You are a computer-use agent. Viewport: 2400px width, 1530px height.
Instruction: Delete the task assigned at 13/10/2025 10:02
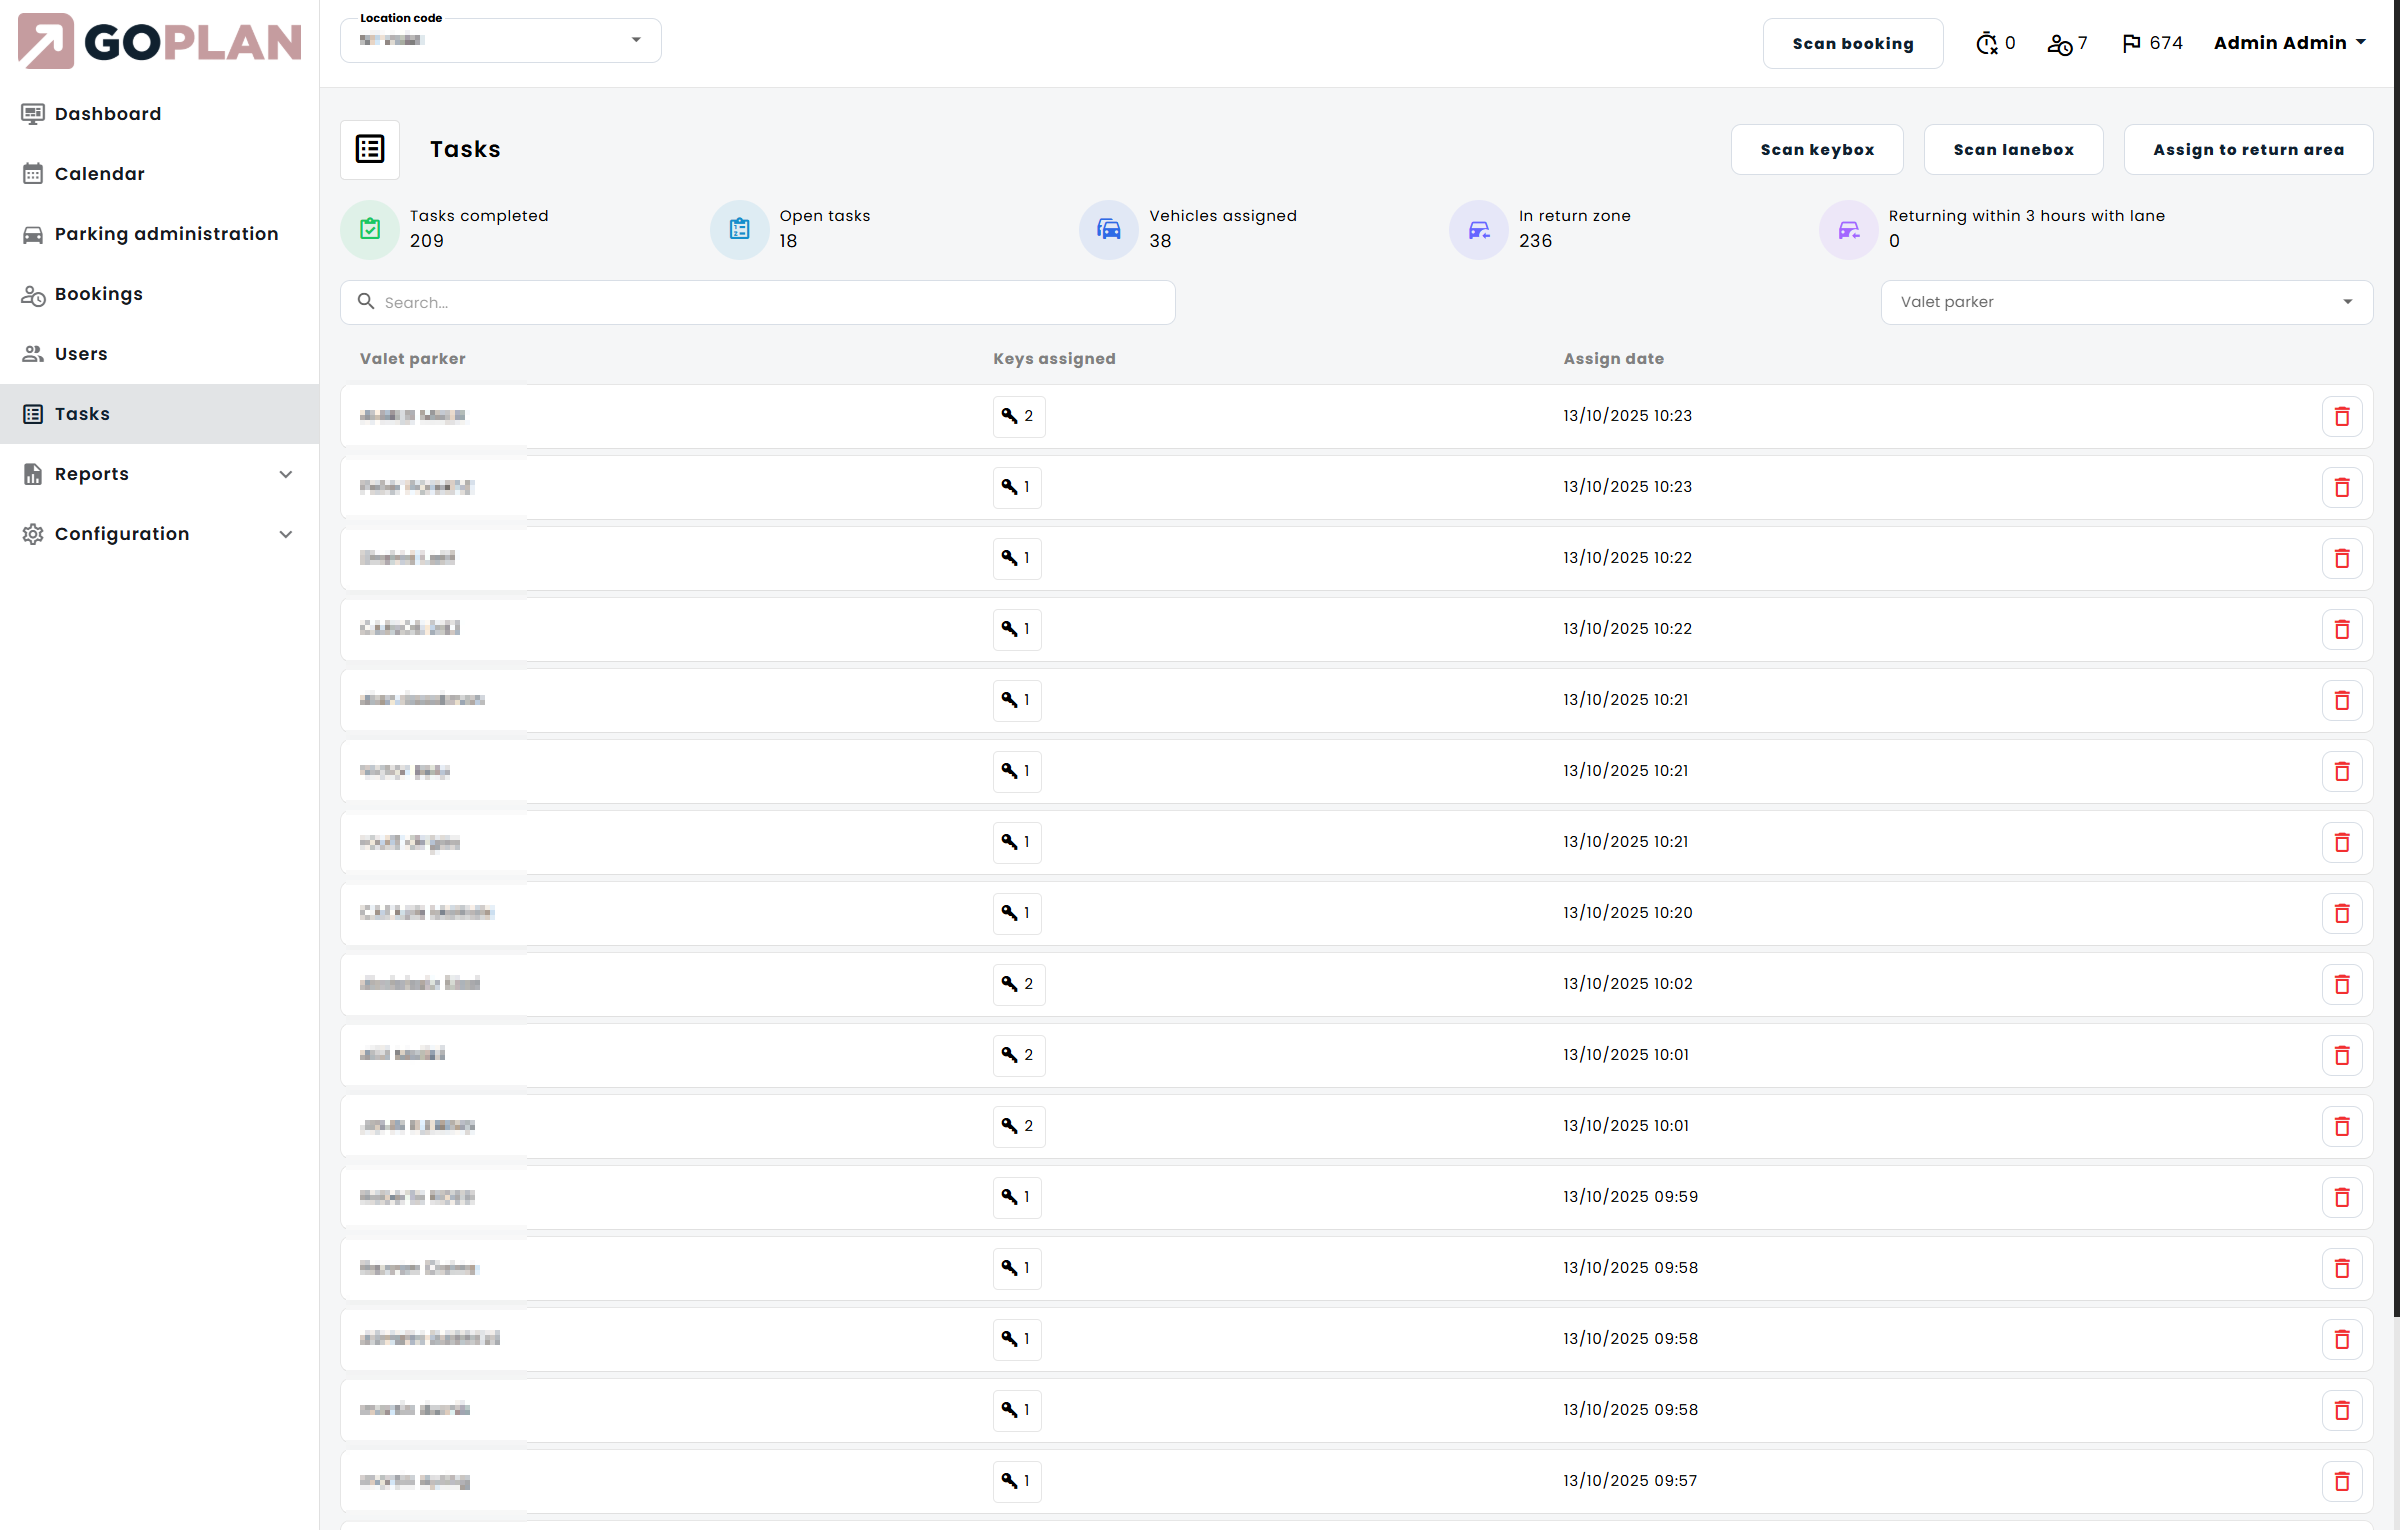pyautogui.click(x=2341, y=984)
